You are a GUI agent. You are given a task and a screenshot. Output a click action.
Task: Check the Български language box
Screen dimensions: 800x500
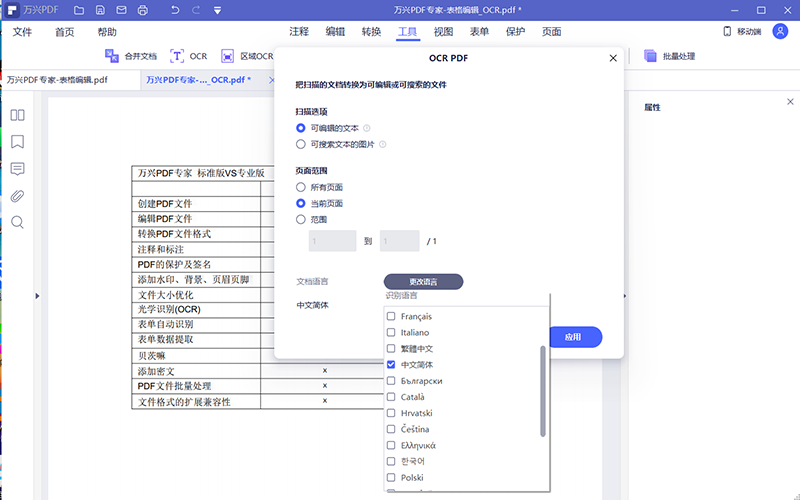(391, 381)
